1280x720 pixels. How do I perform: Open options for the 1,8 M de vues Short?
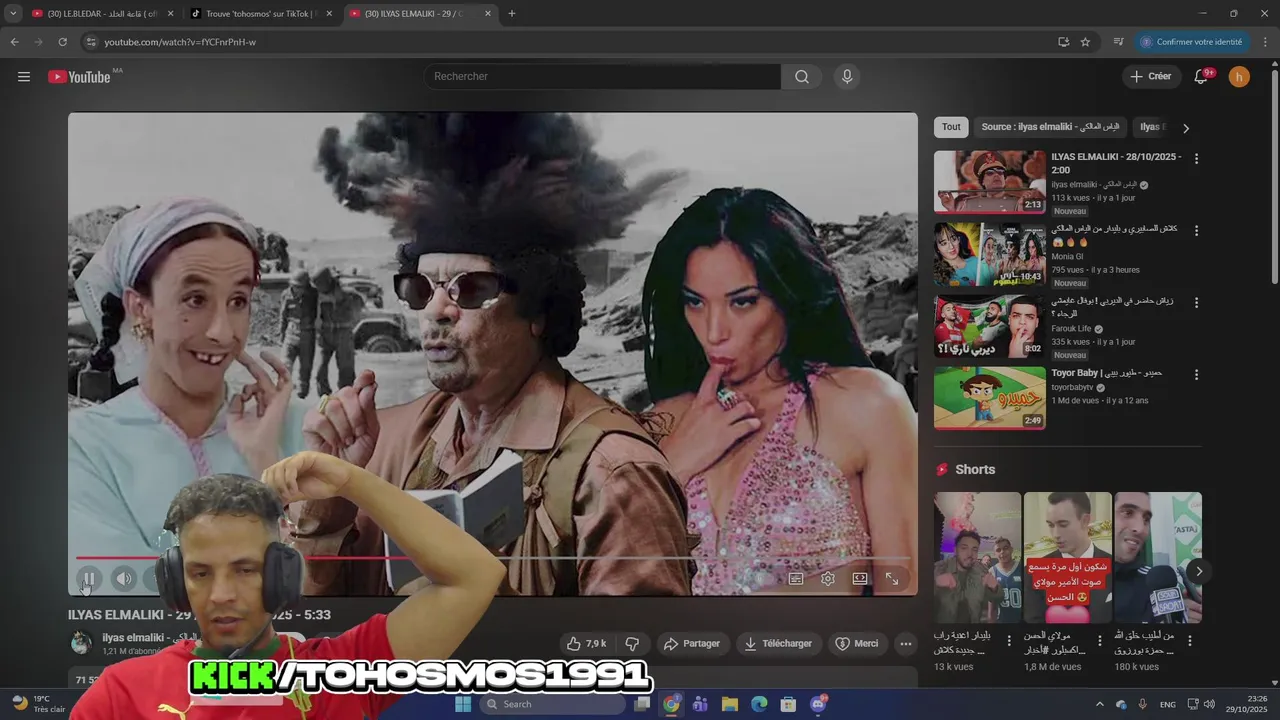click(x=1100, y=641)
